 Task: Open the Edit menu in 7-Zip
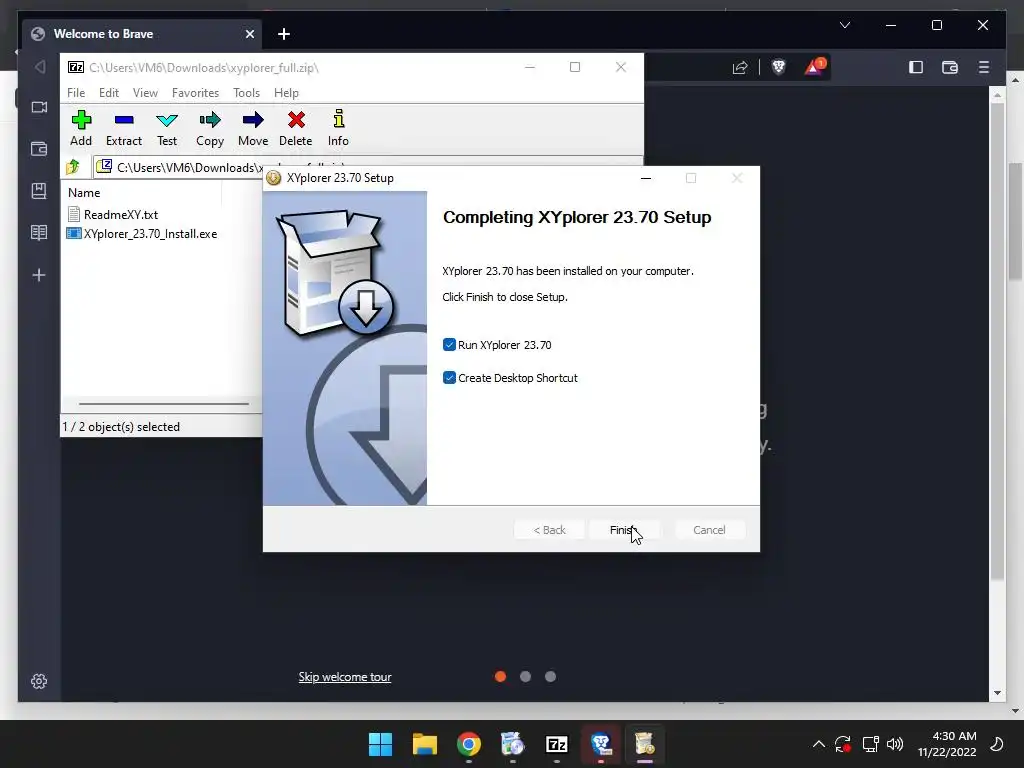pyautogui.click(x=108, y=93)
